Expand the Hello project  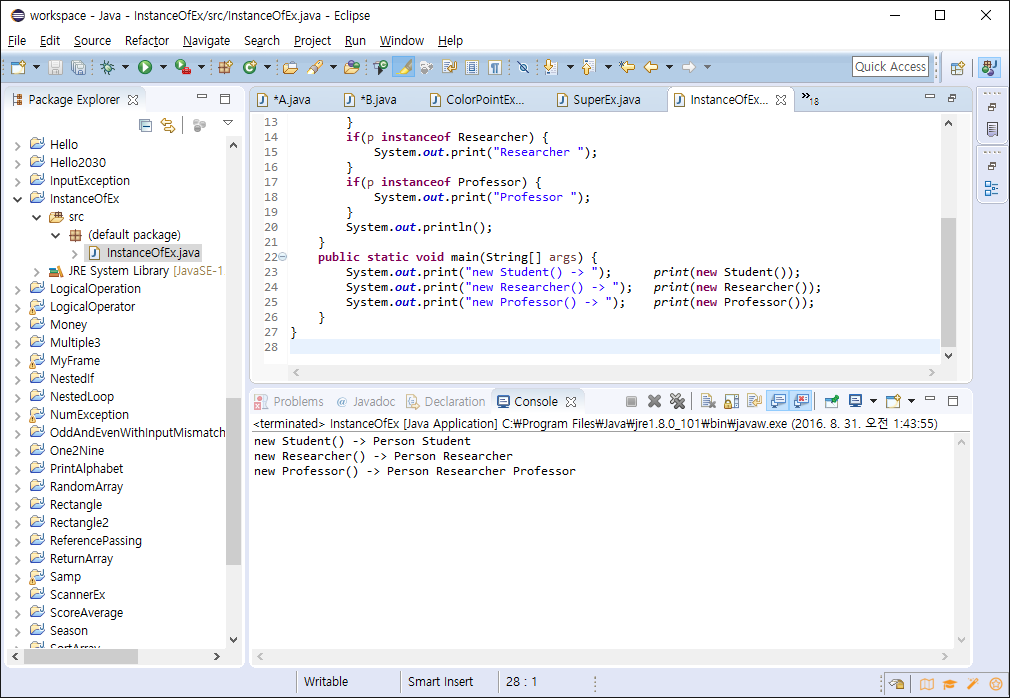click(17, 145)
